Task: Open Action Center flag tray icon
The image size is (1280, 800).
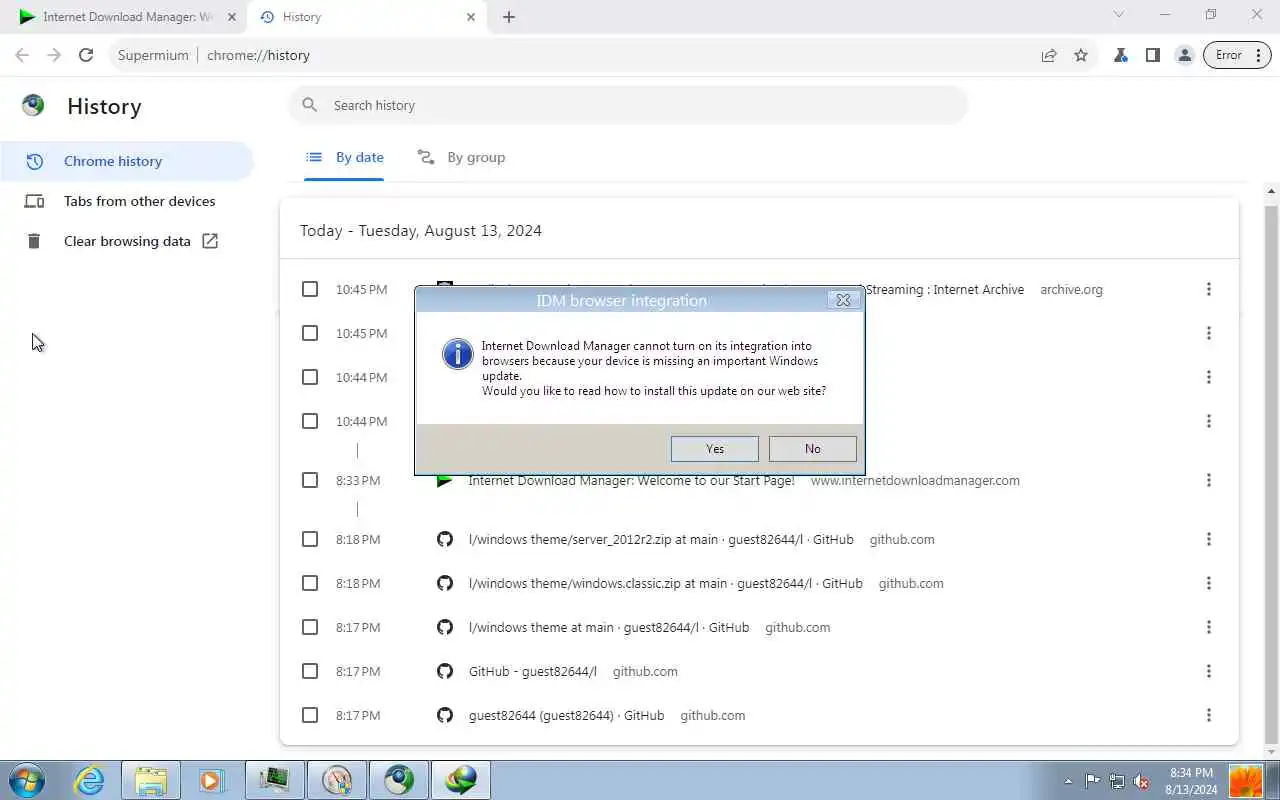Action: point(1092,781)
